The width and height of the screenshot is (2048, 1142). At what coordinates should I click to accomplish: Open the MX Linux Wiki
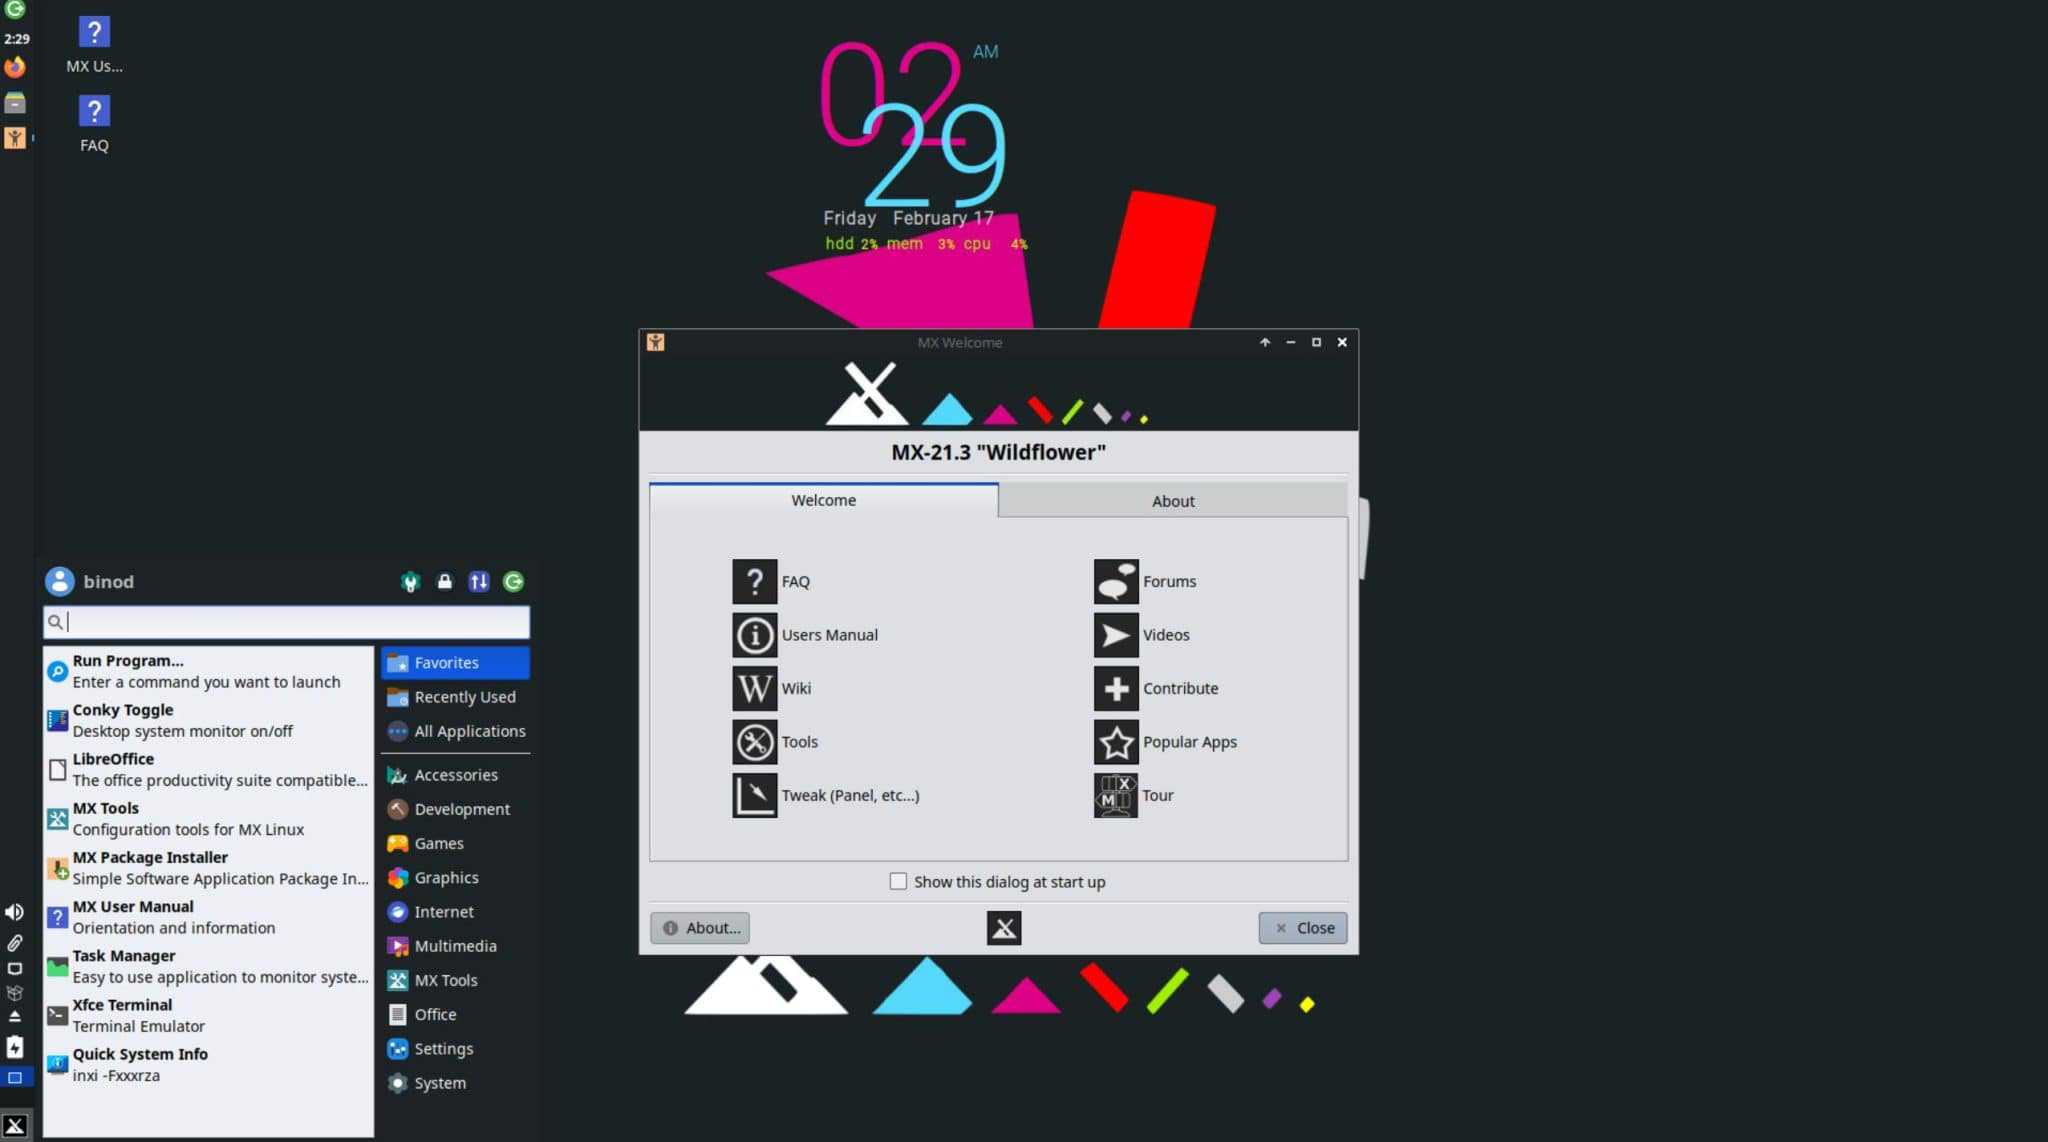pos(772,688)
